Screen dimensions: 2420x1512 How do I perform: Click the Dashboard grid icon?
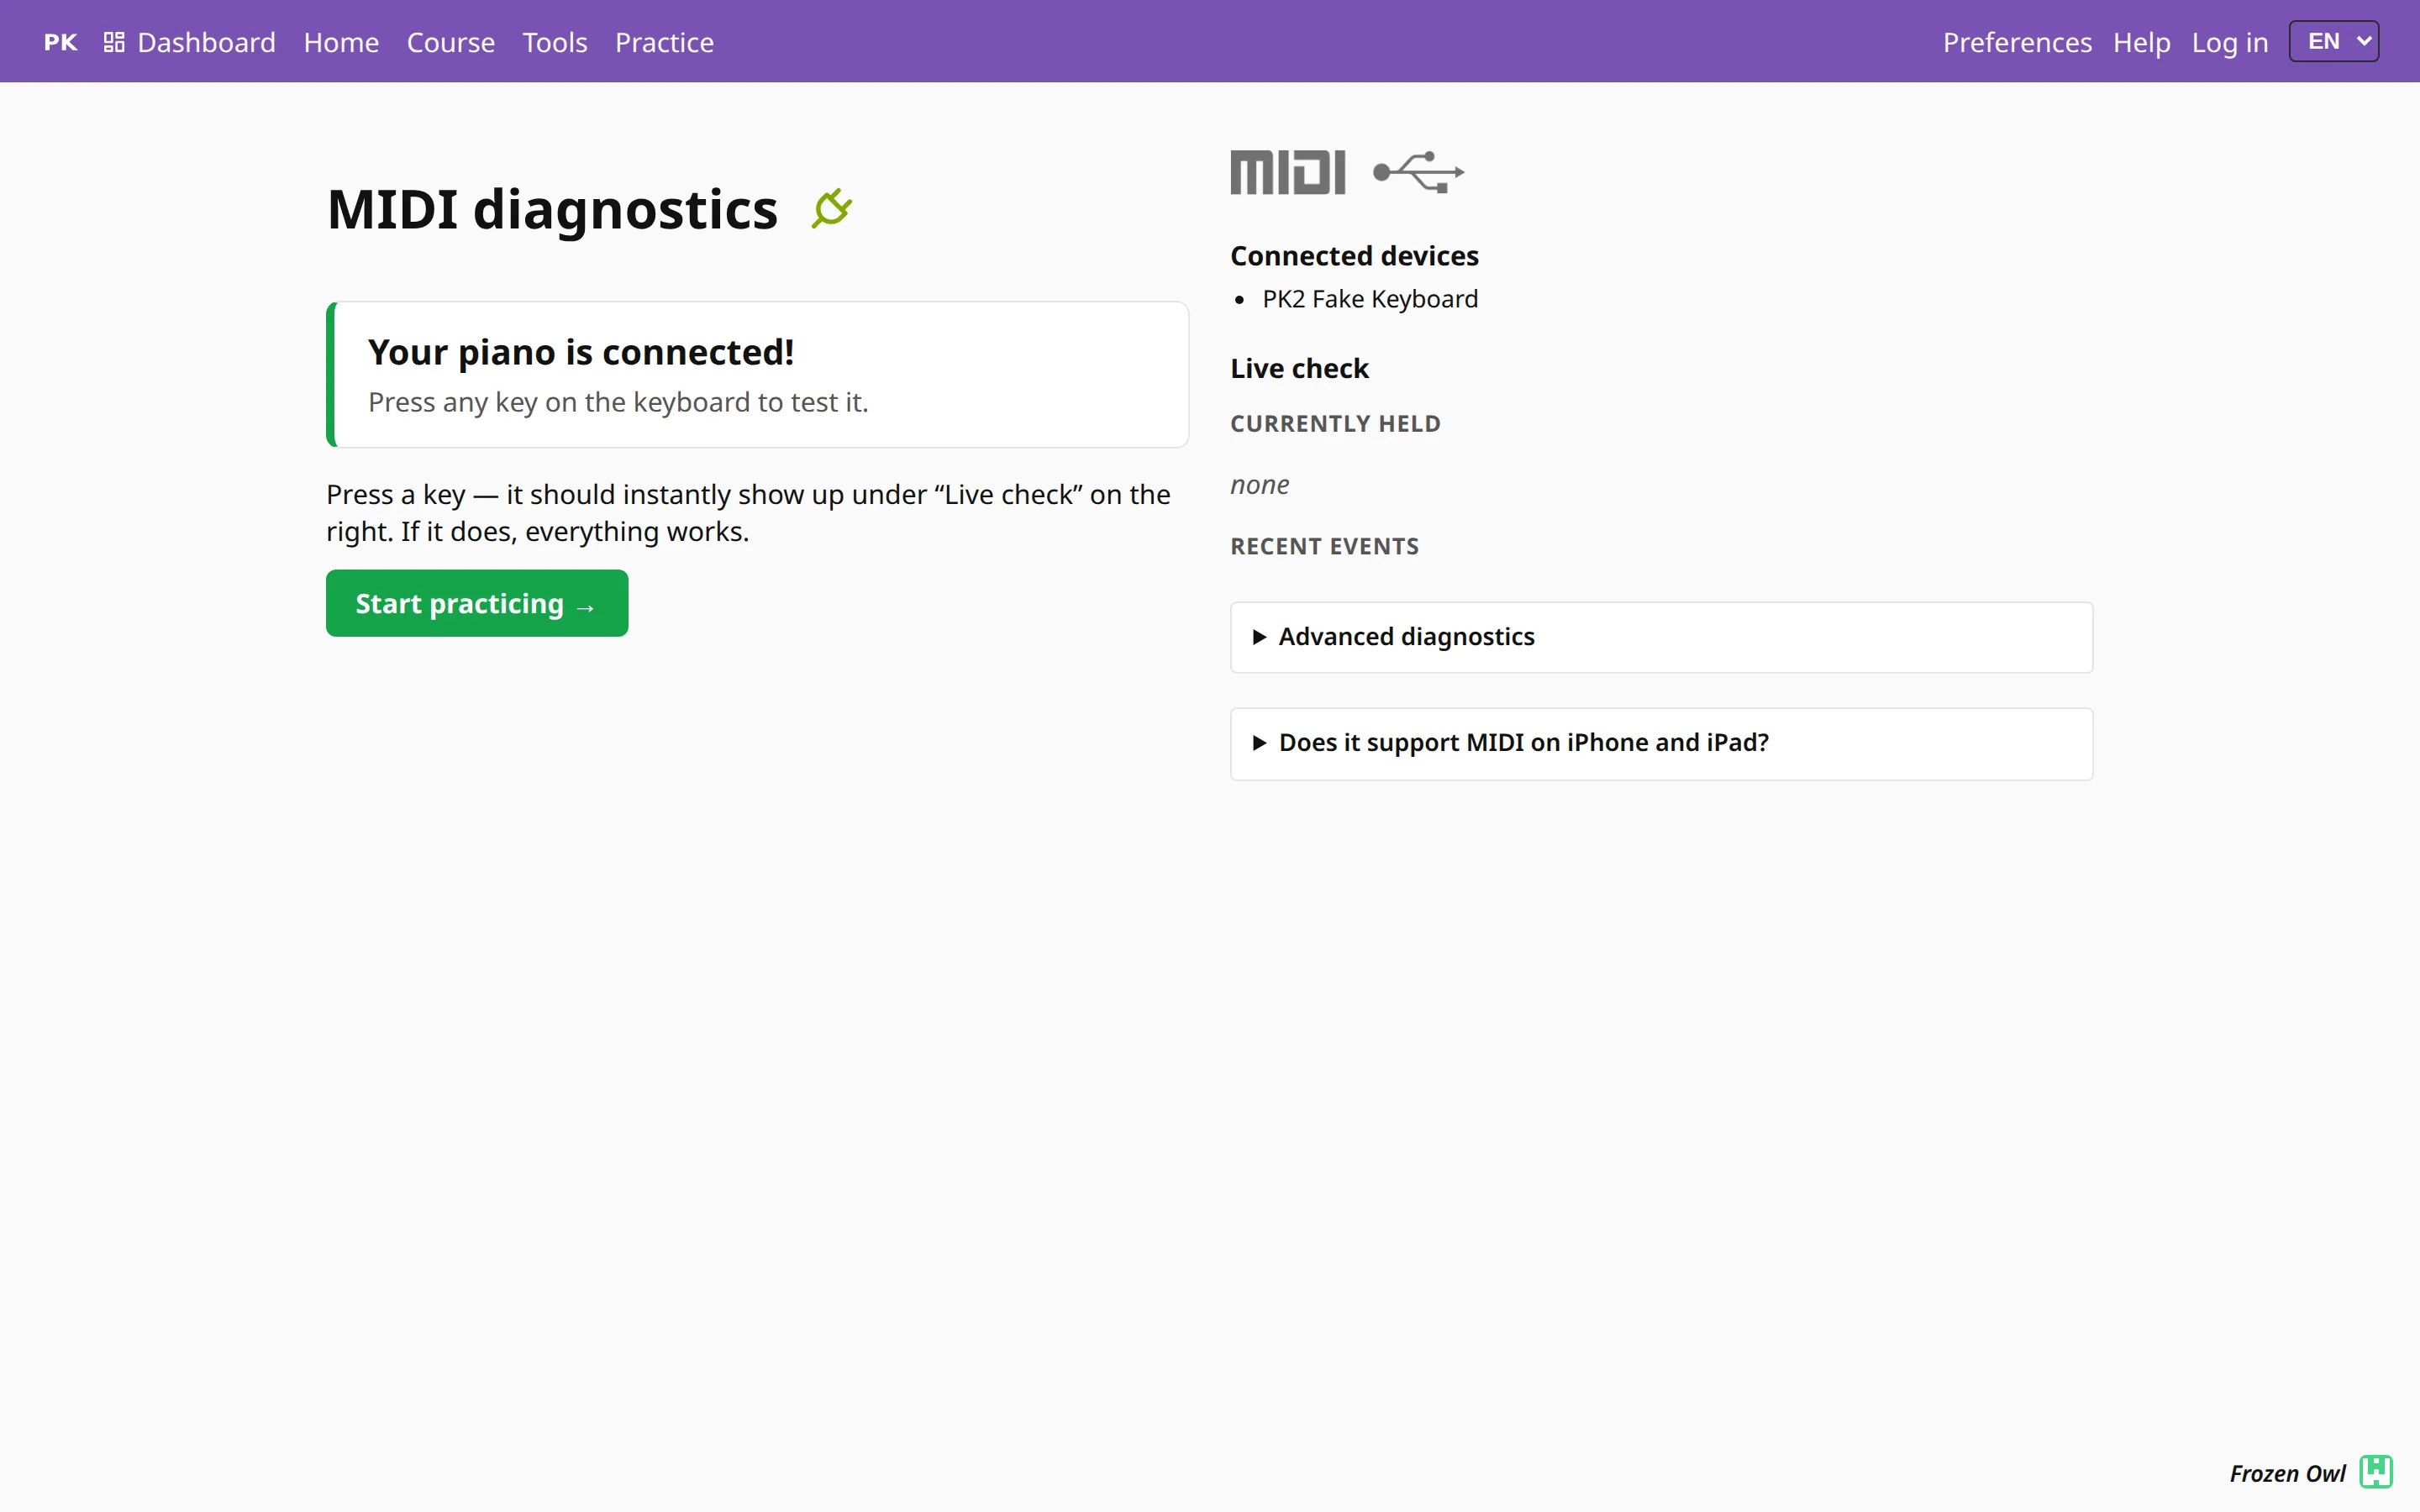pos(114,42)
